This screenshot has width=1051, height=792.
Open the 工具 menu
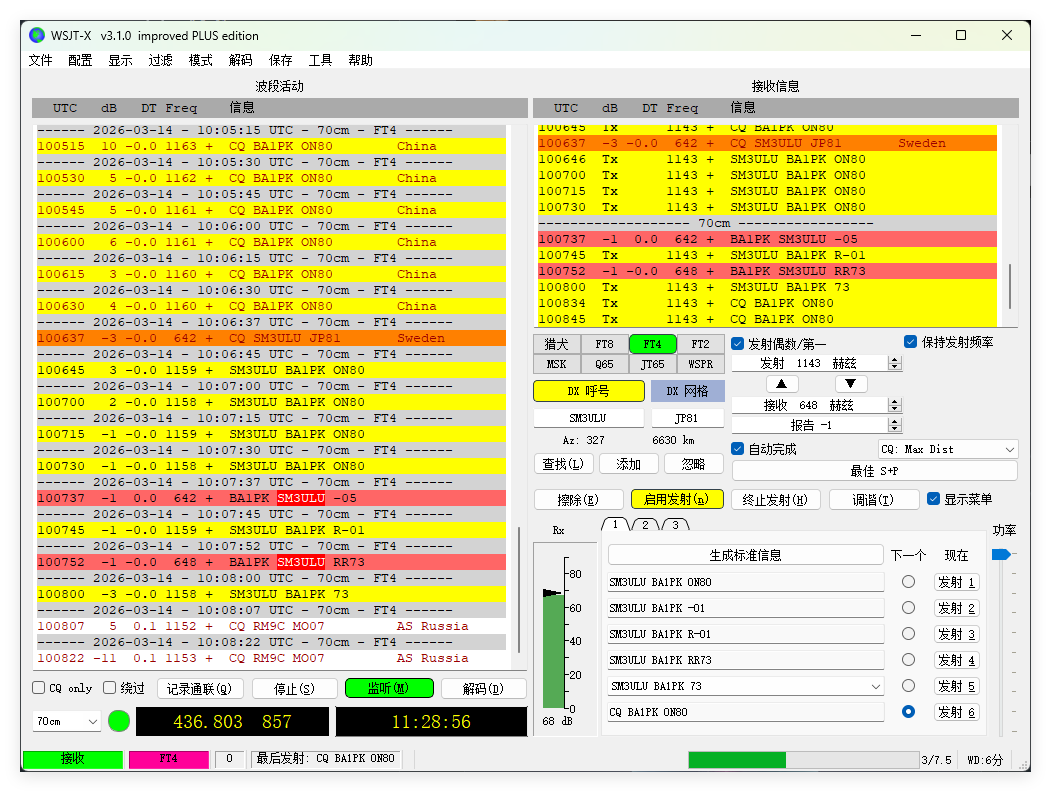click(320, 60)
